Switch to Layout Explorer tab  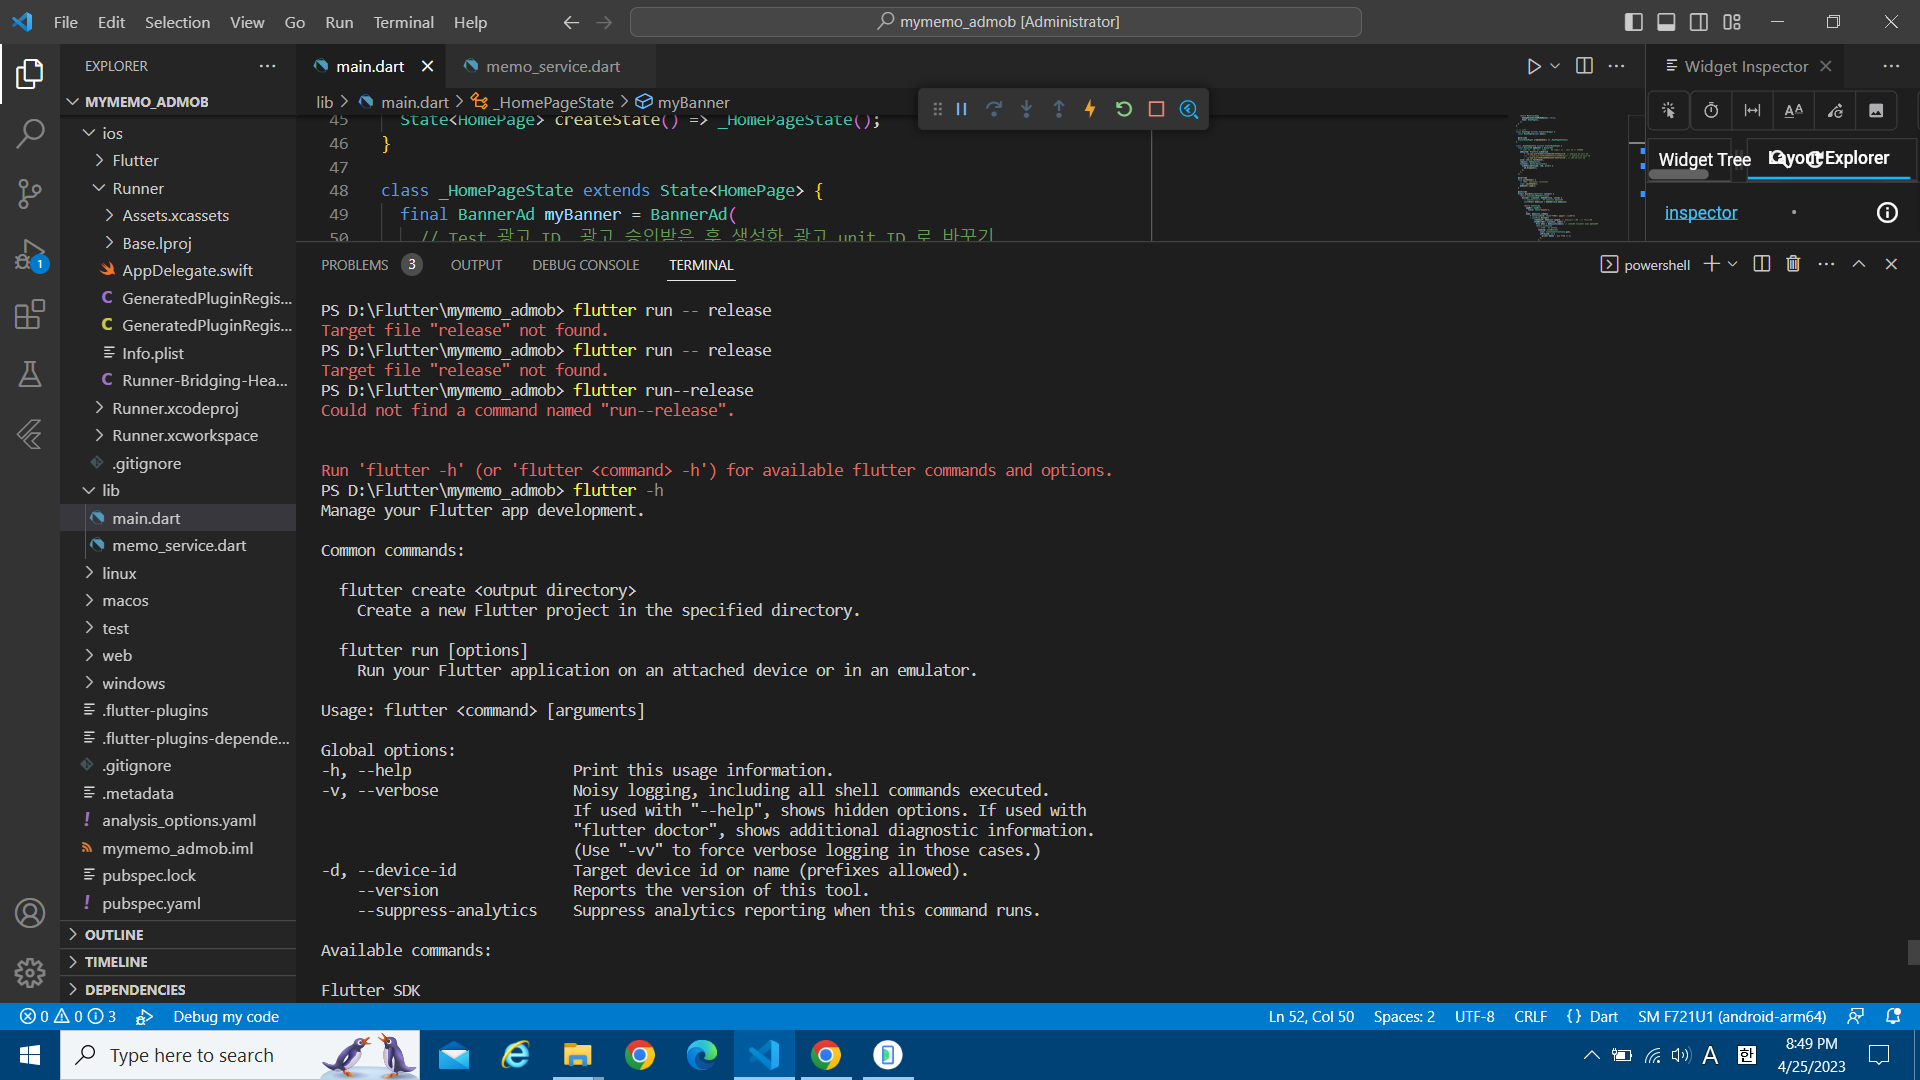click(1829, 158)
